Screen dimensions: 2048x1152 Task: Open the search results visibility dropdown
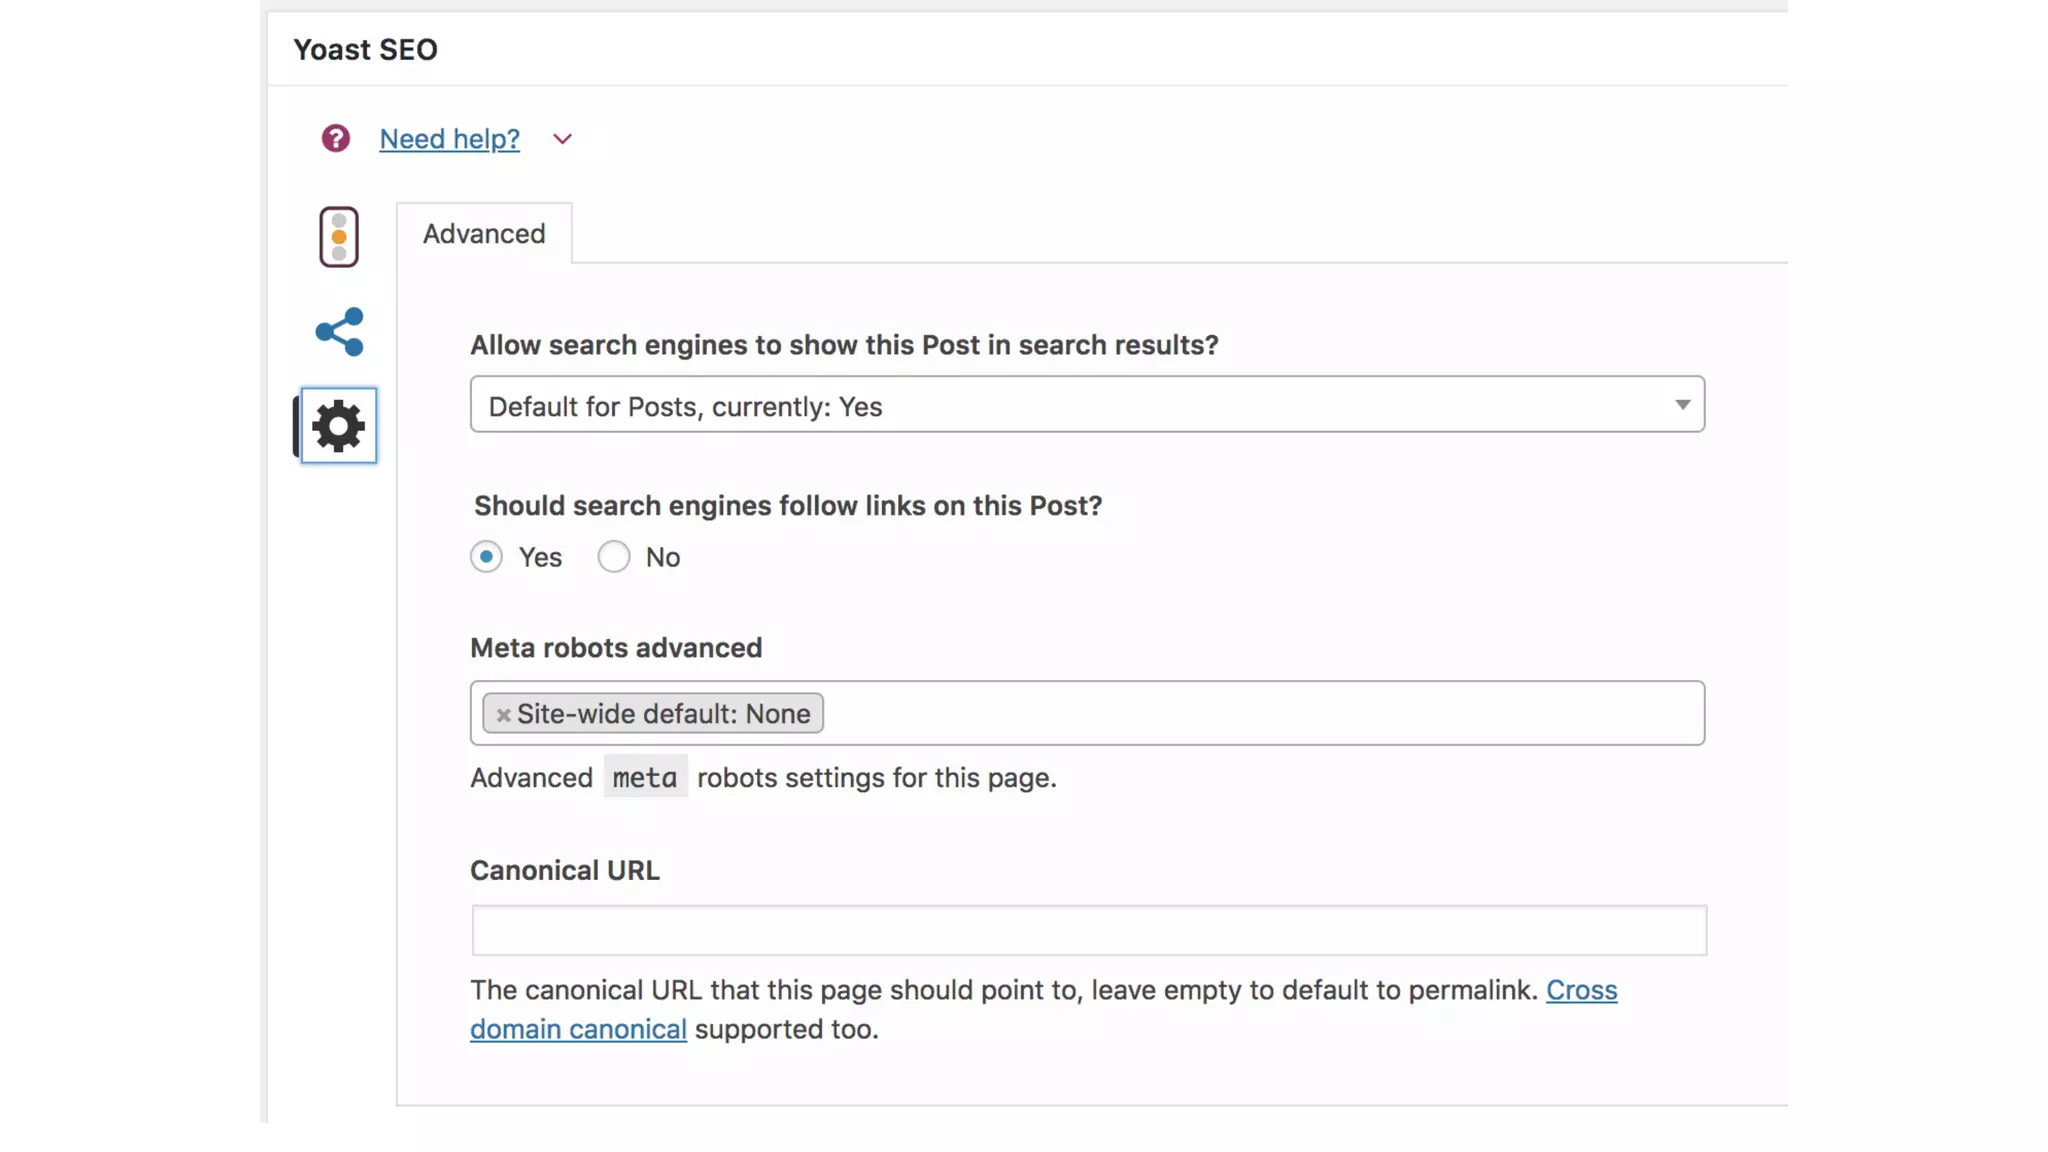1070,405
